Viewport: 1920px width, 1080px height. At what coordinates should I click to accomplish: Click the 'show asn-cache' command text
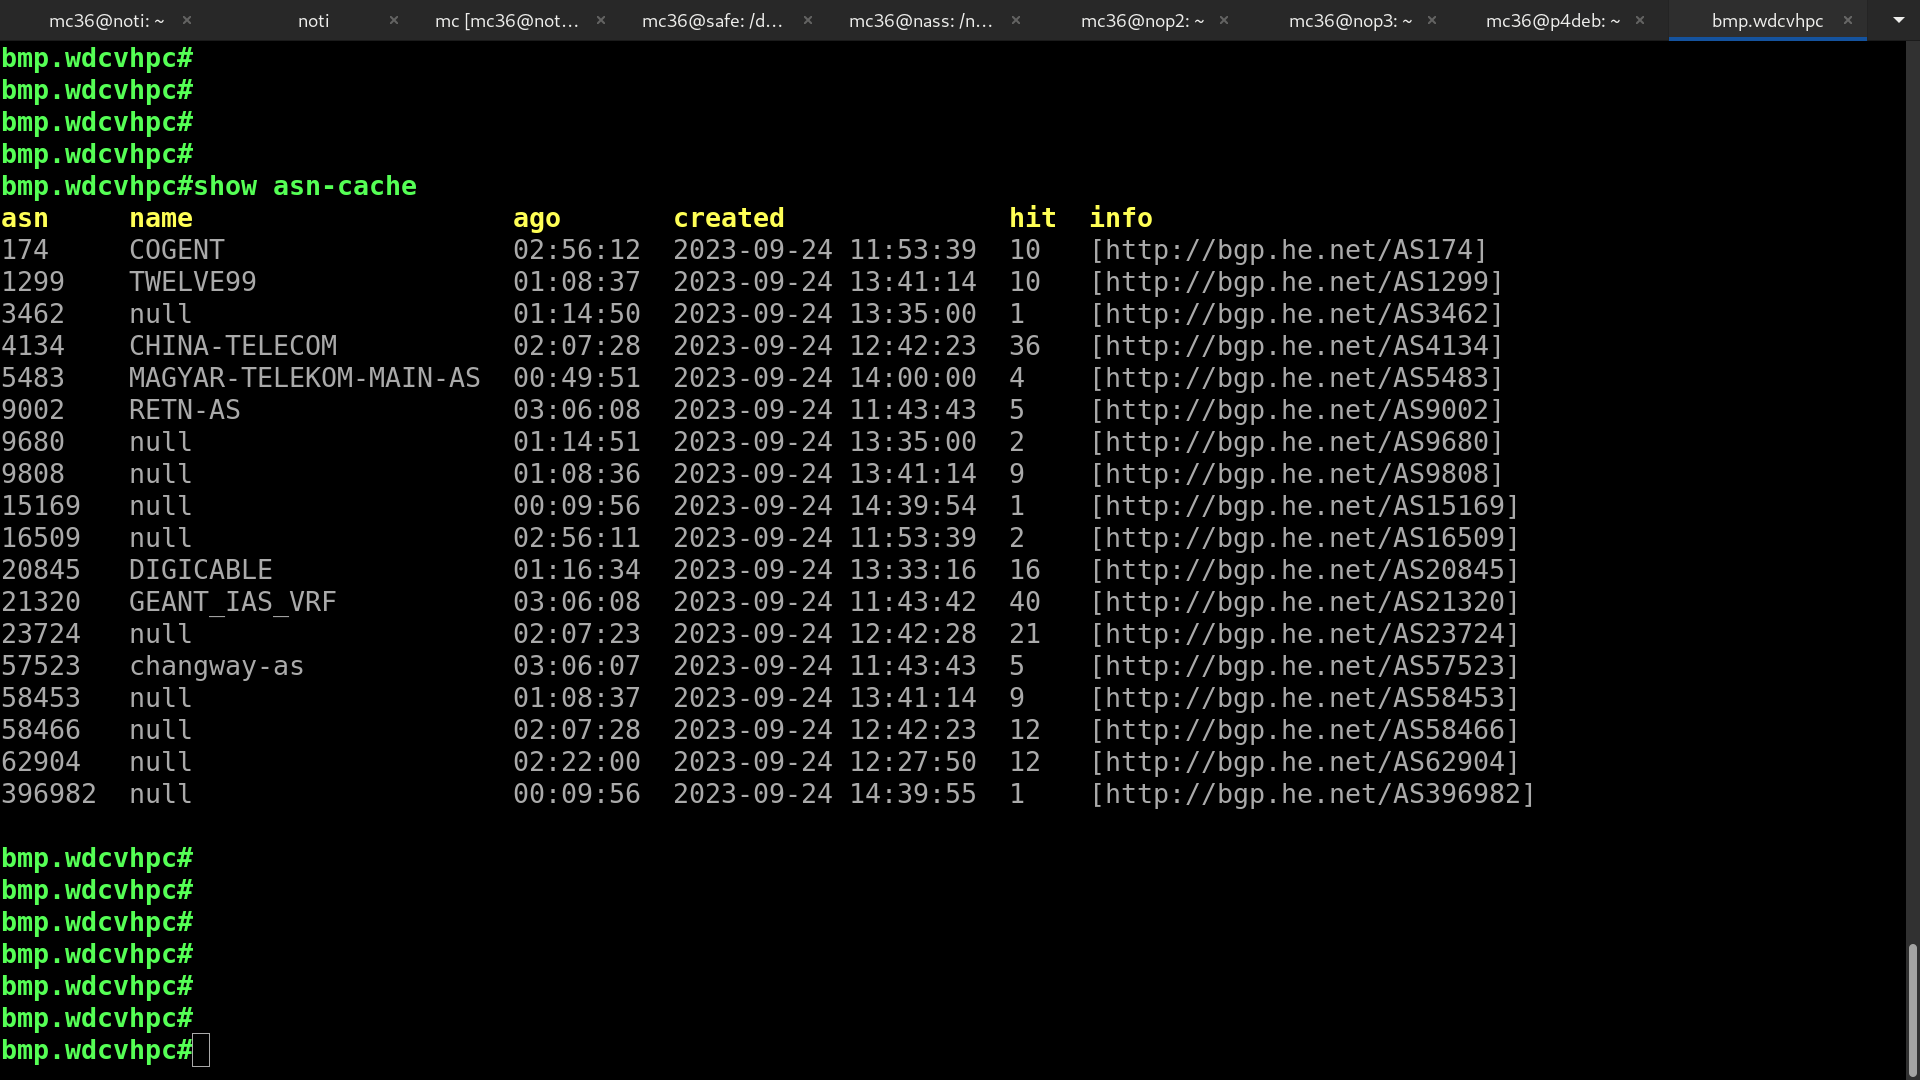tap(305, 186)
